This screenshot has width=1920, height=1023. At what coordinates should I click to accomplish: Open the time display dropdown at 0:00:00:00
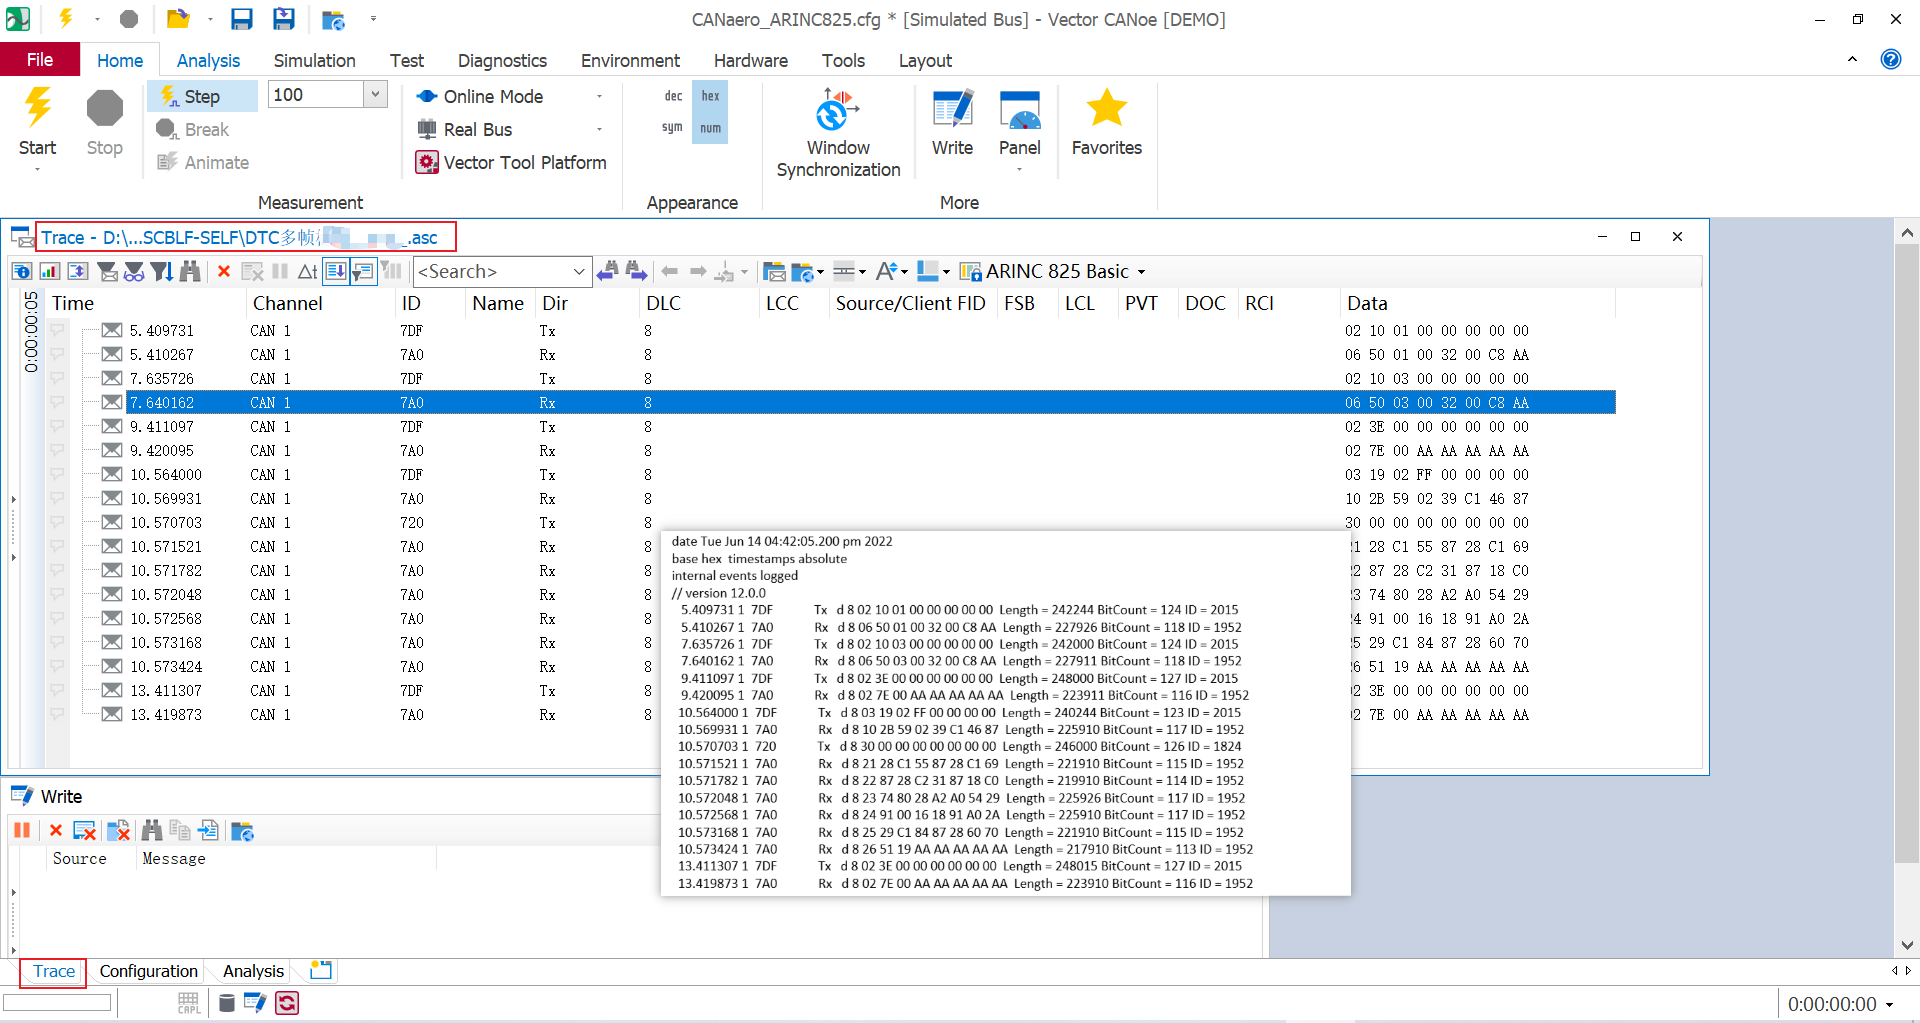point(1890,1004)
